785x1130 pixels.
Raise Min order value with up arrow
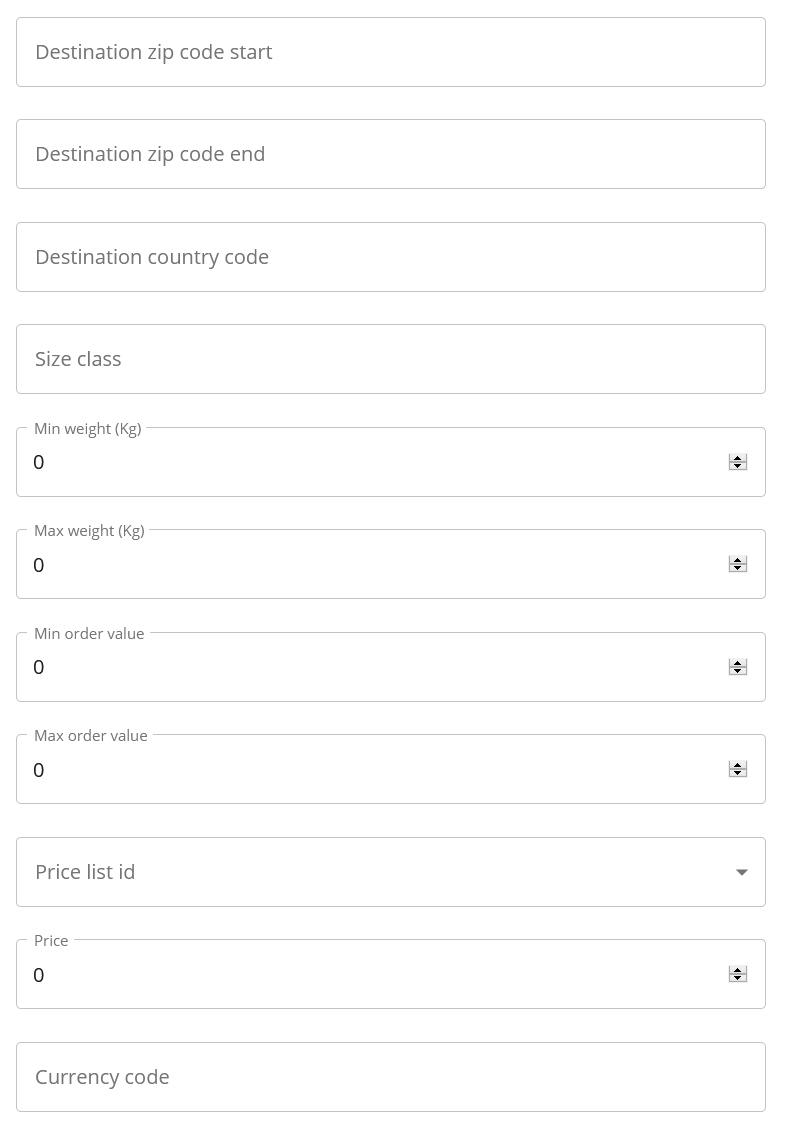pyautogui.click(x=738, y=663)
